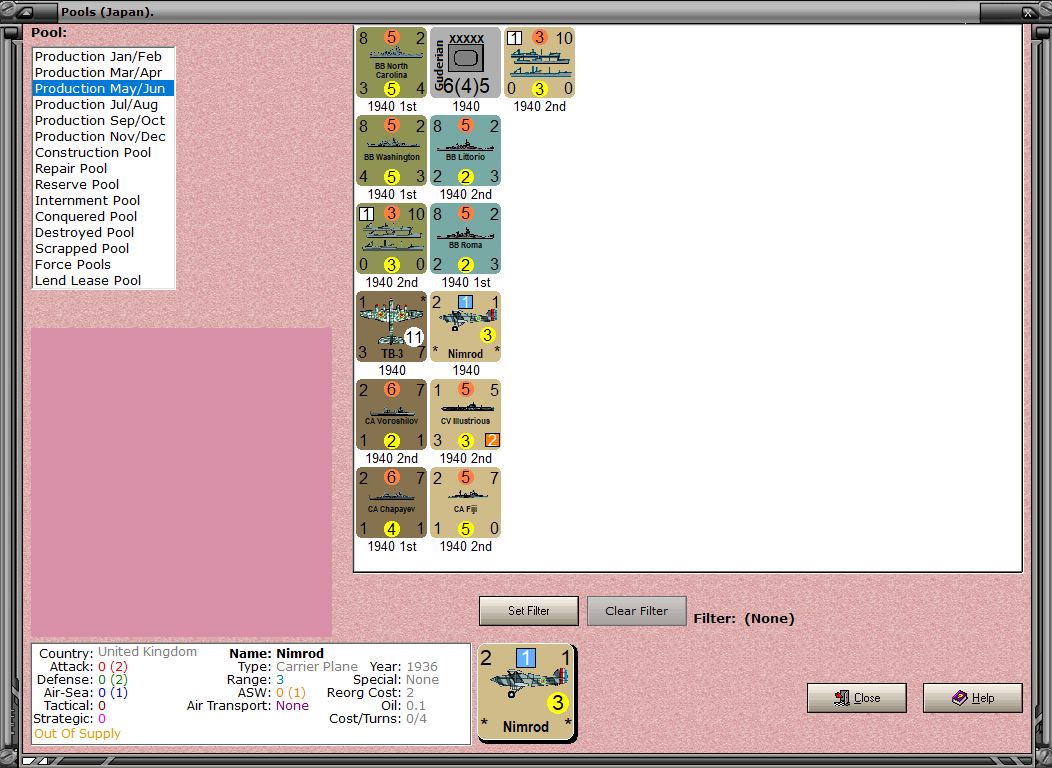Select the convoy counter above TB-3
The image size is (1052, 768).
click(392, 239)
